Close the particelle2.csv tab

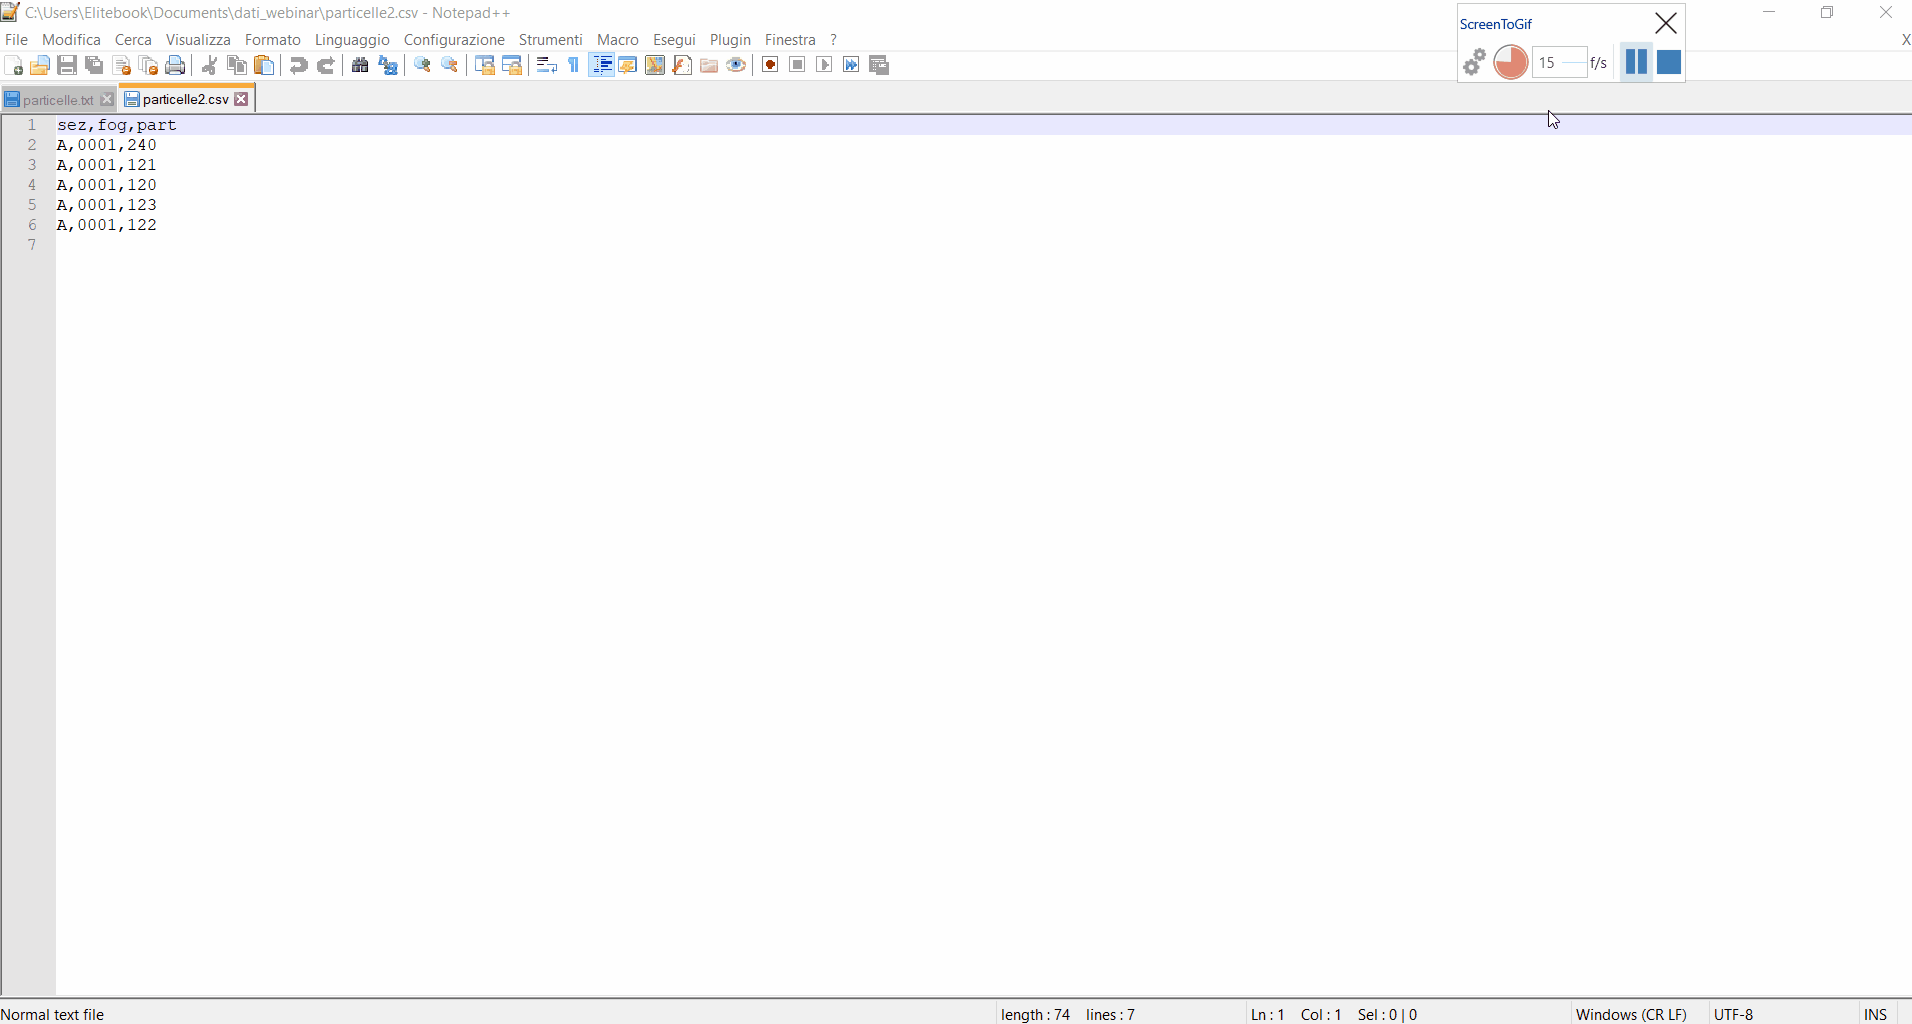[x=241, y=99]
